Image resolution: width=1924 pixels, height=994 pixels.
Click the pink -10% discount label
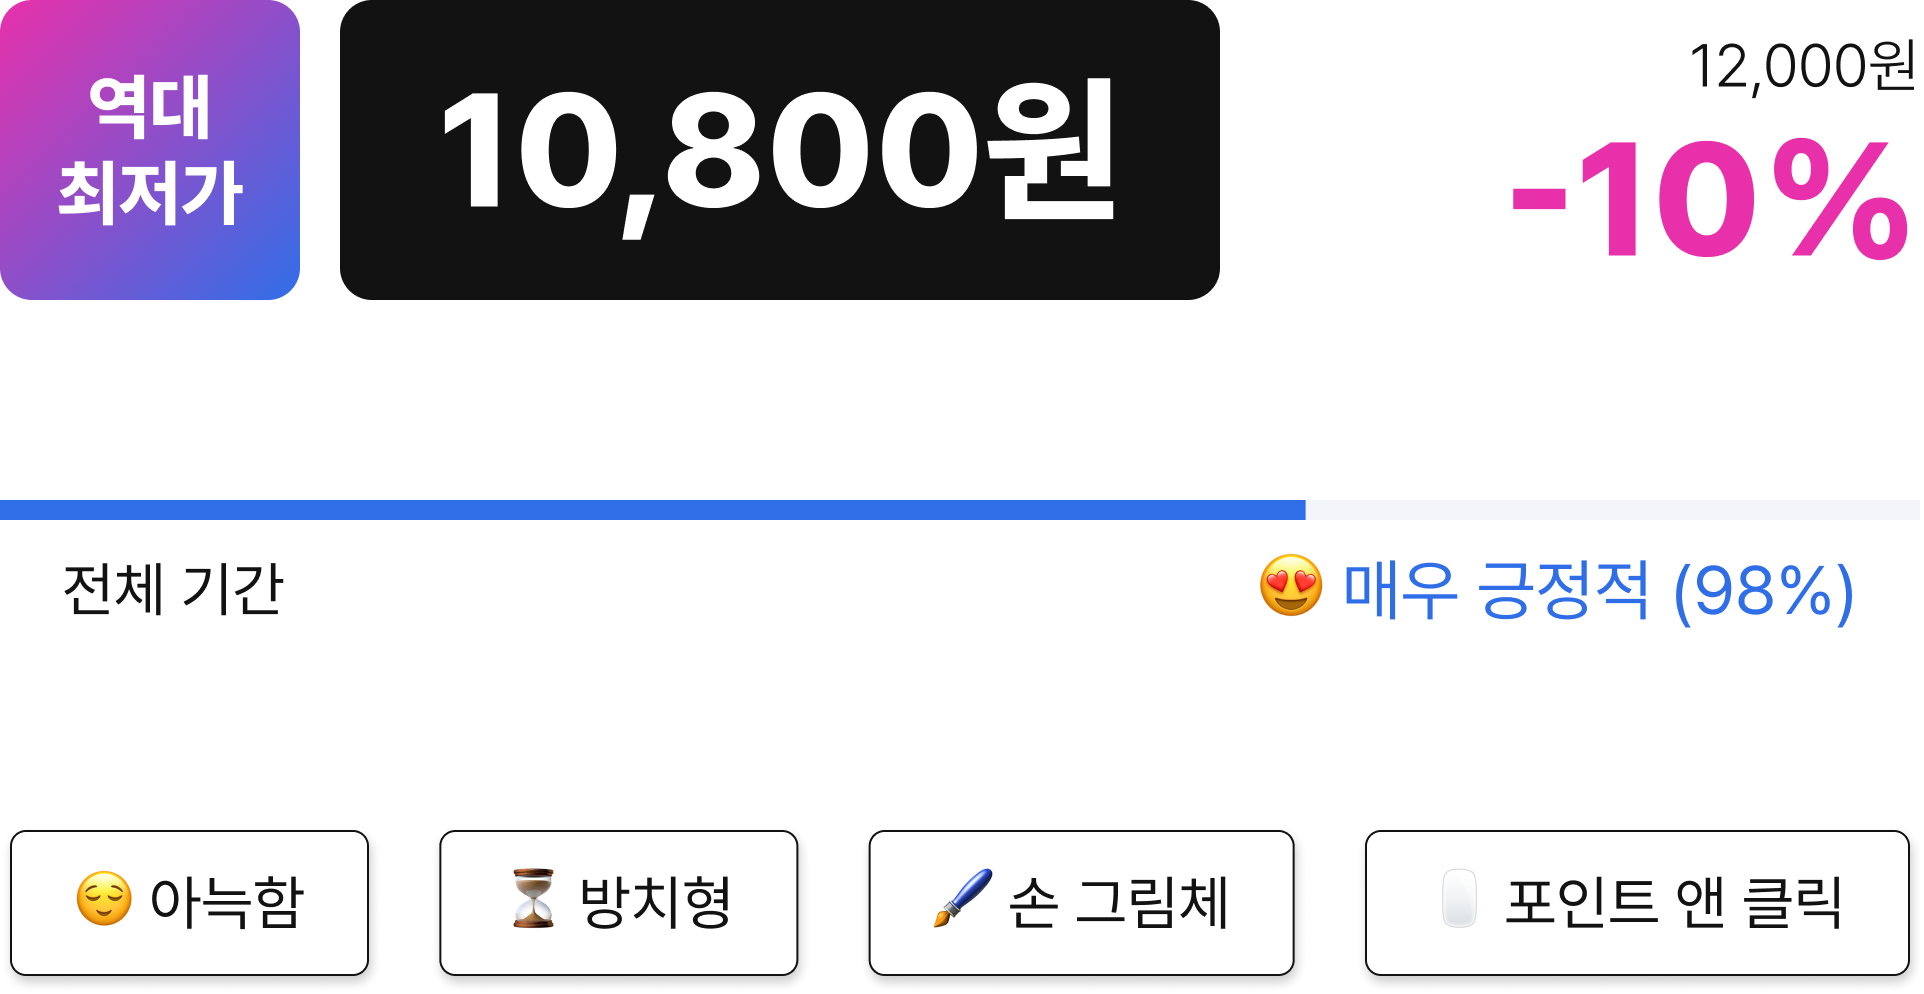1710,200
